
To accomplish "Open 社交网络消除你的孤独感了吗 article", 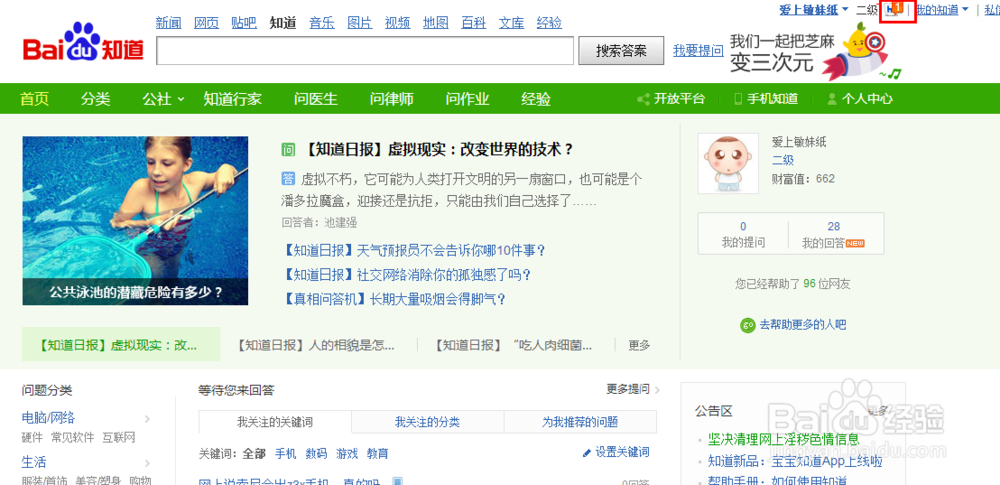I will pyautogui.click(x=406, y=275).
